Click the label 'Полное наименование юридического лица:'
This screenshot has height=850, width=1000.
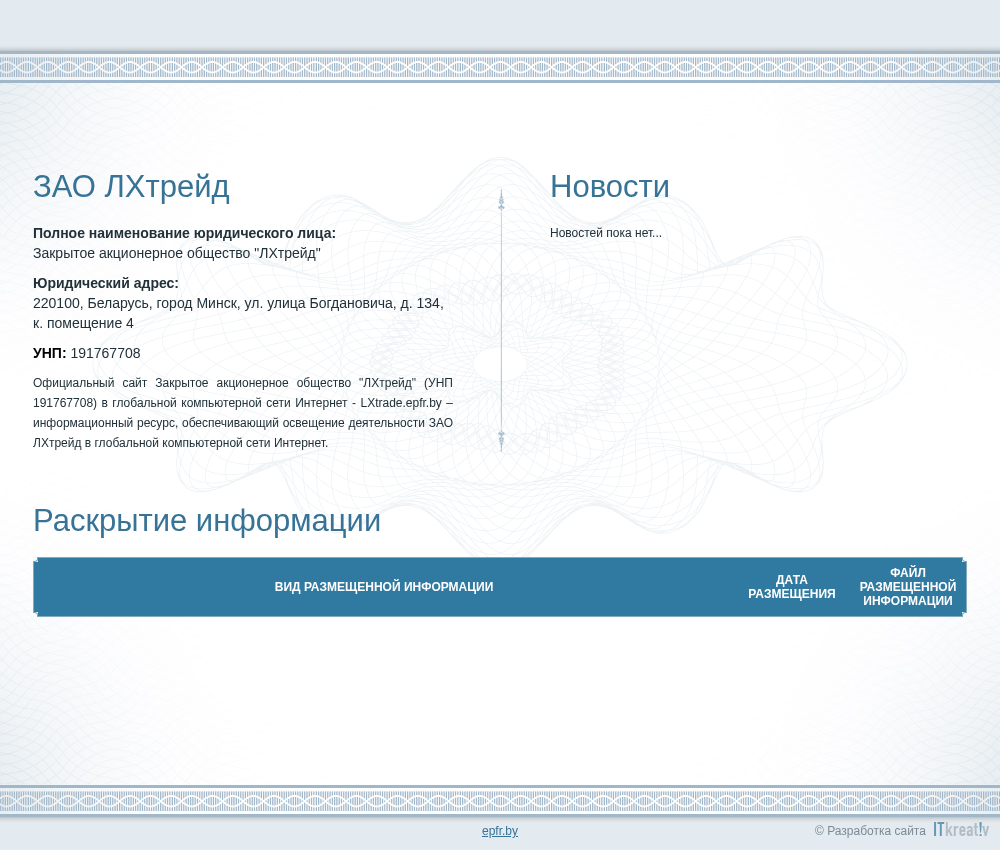coord(184,233)
